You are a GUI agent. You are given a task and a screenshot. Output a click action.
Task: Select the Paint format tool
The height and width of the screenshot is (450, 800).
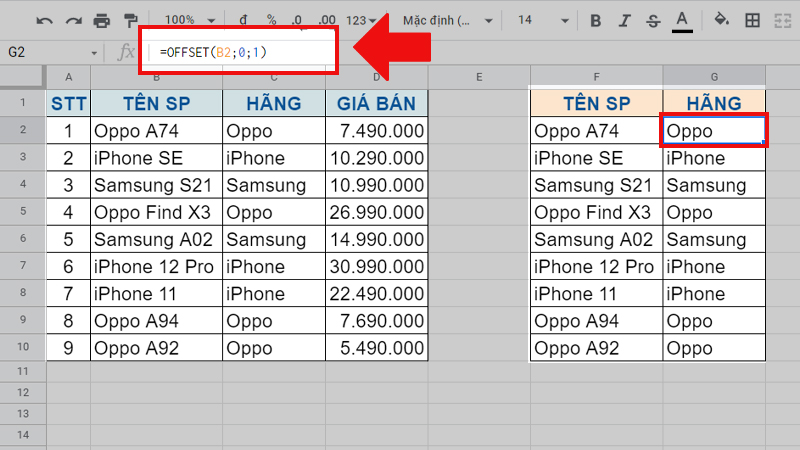131,21
